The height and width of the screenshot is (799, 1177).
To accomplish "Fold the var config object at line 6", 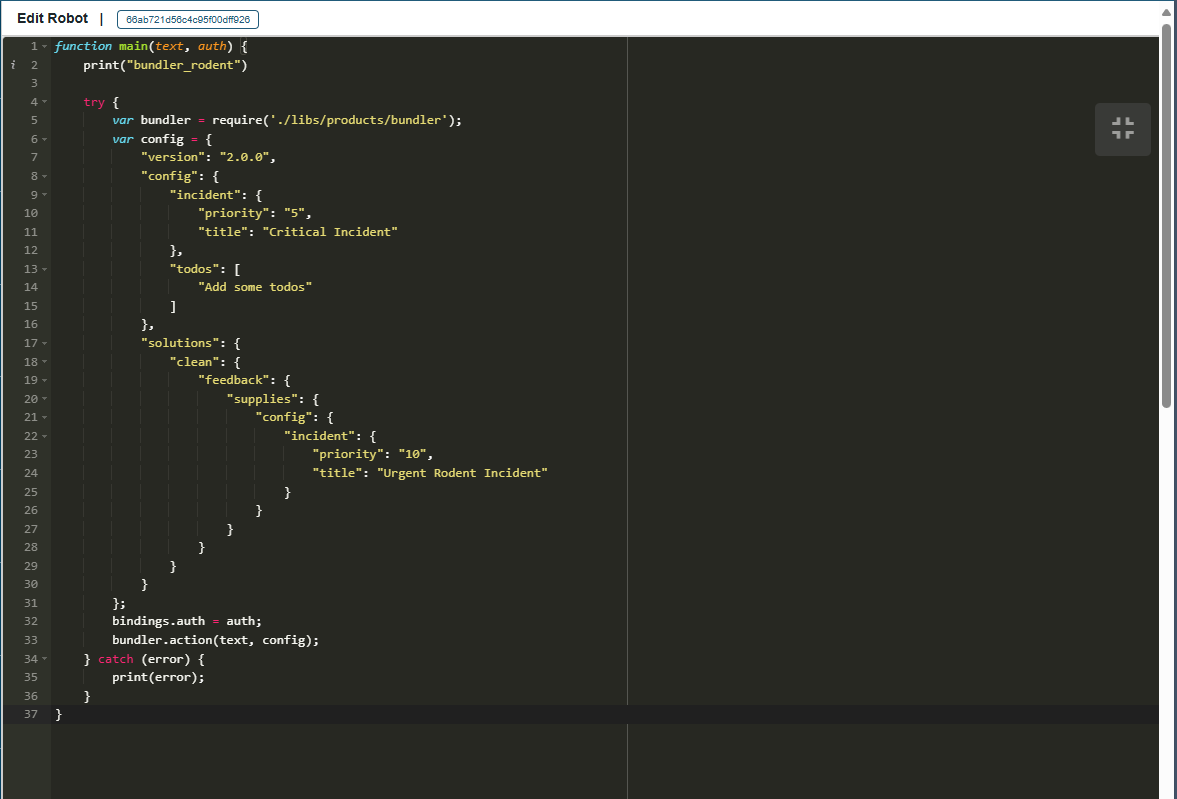I will [x=45, y=139].
